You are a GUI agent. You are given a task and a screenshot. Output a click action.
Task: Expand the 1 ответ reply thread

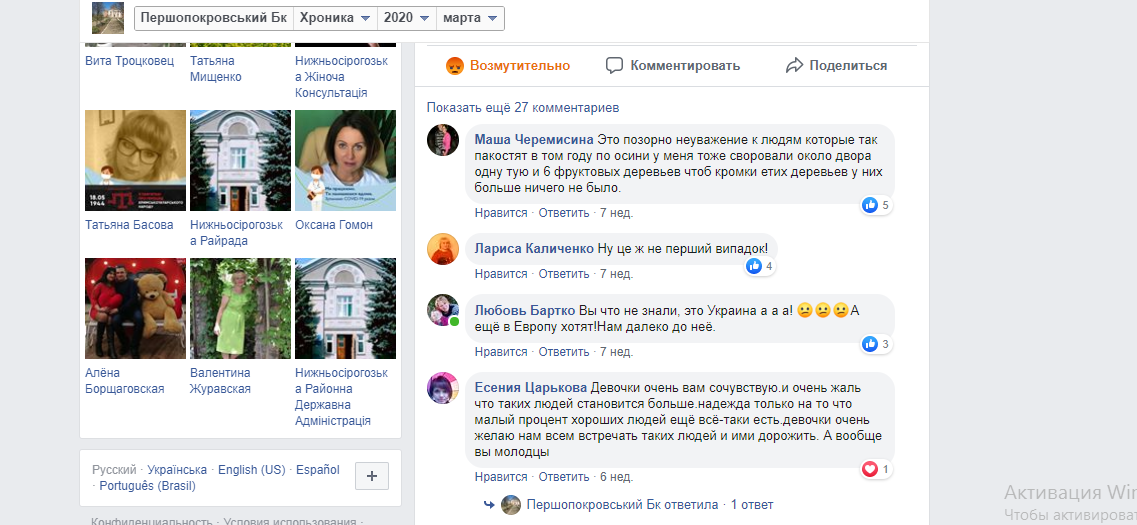pyautogui.click(x=752, y=505)
